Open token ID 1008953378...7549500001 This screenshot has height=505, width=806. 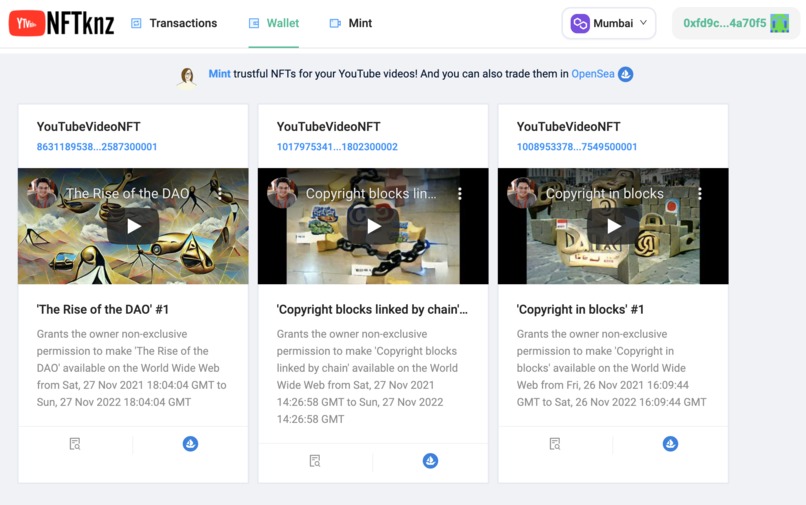577,147
